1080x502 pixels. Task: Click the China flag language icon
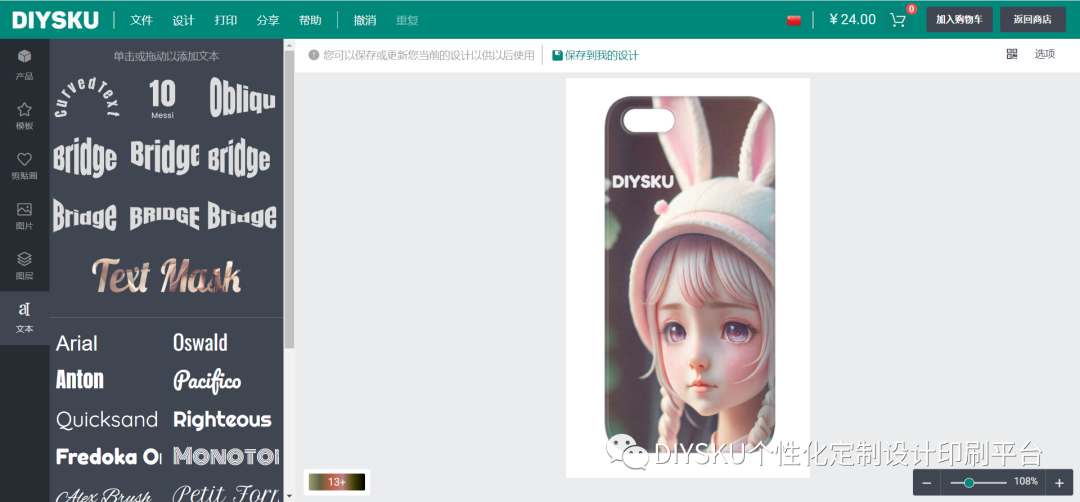coord(793,20)
